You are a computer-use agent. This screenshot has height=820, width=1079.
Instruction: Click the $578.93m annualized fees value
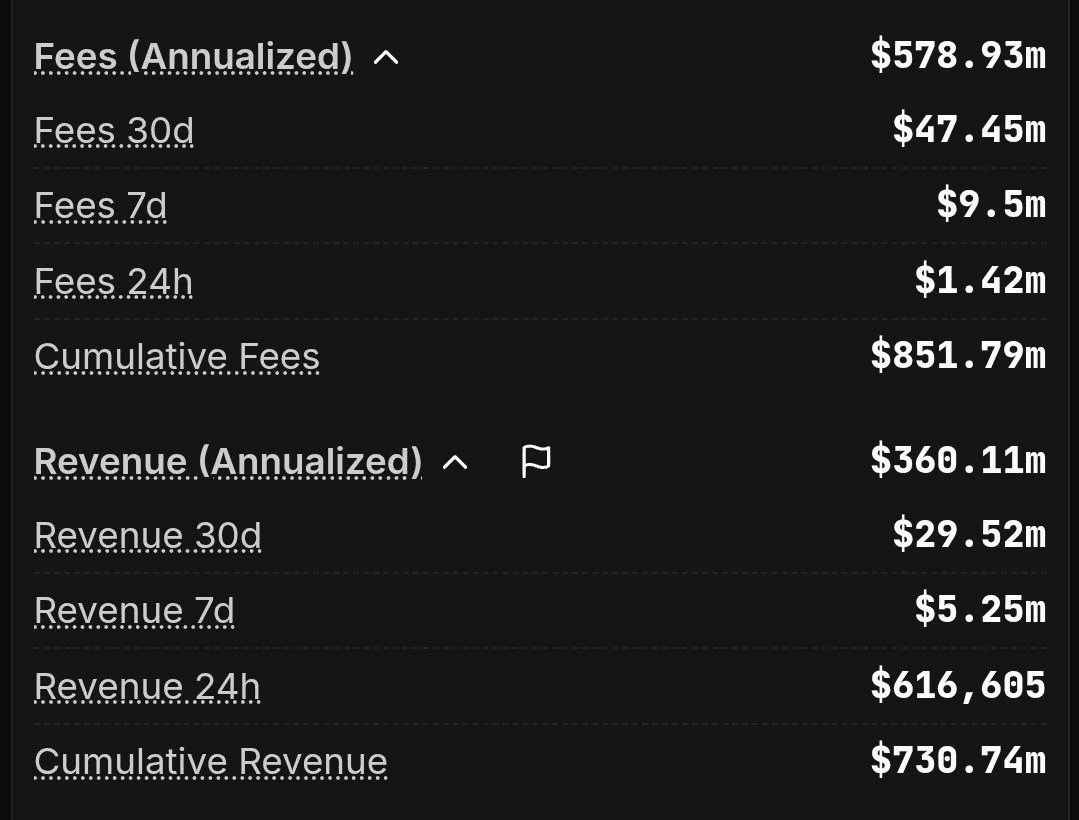[958, 56]
